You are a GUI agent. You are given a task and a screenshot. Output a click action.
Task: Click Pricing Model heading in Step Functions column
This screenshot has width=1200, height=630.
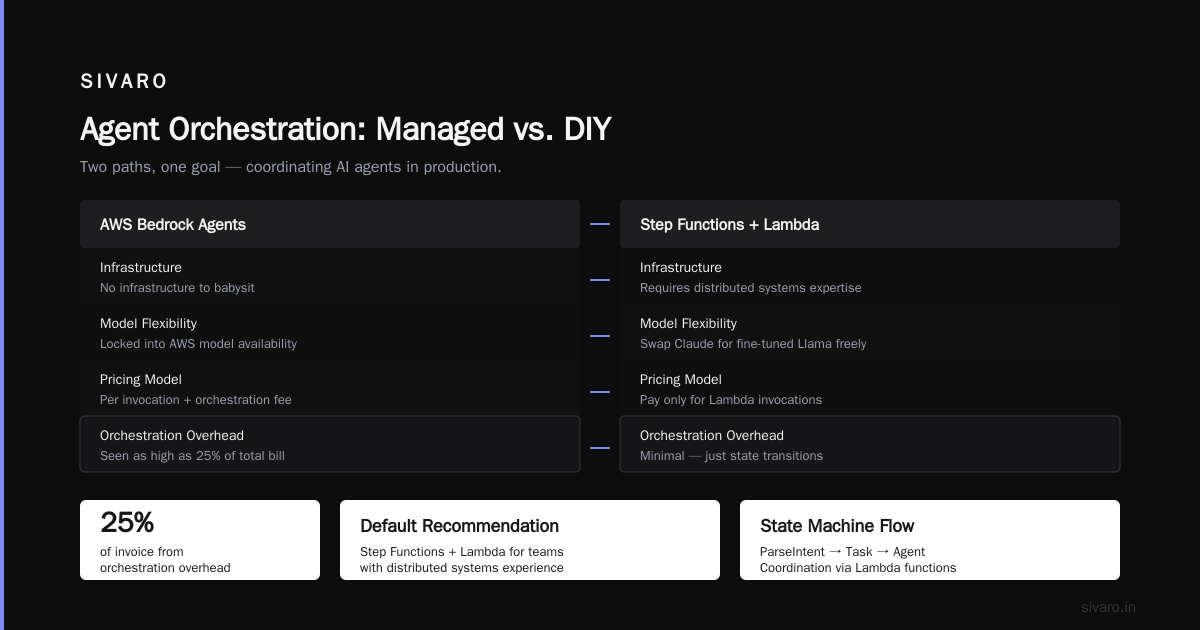pos(681,380)
